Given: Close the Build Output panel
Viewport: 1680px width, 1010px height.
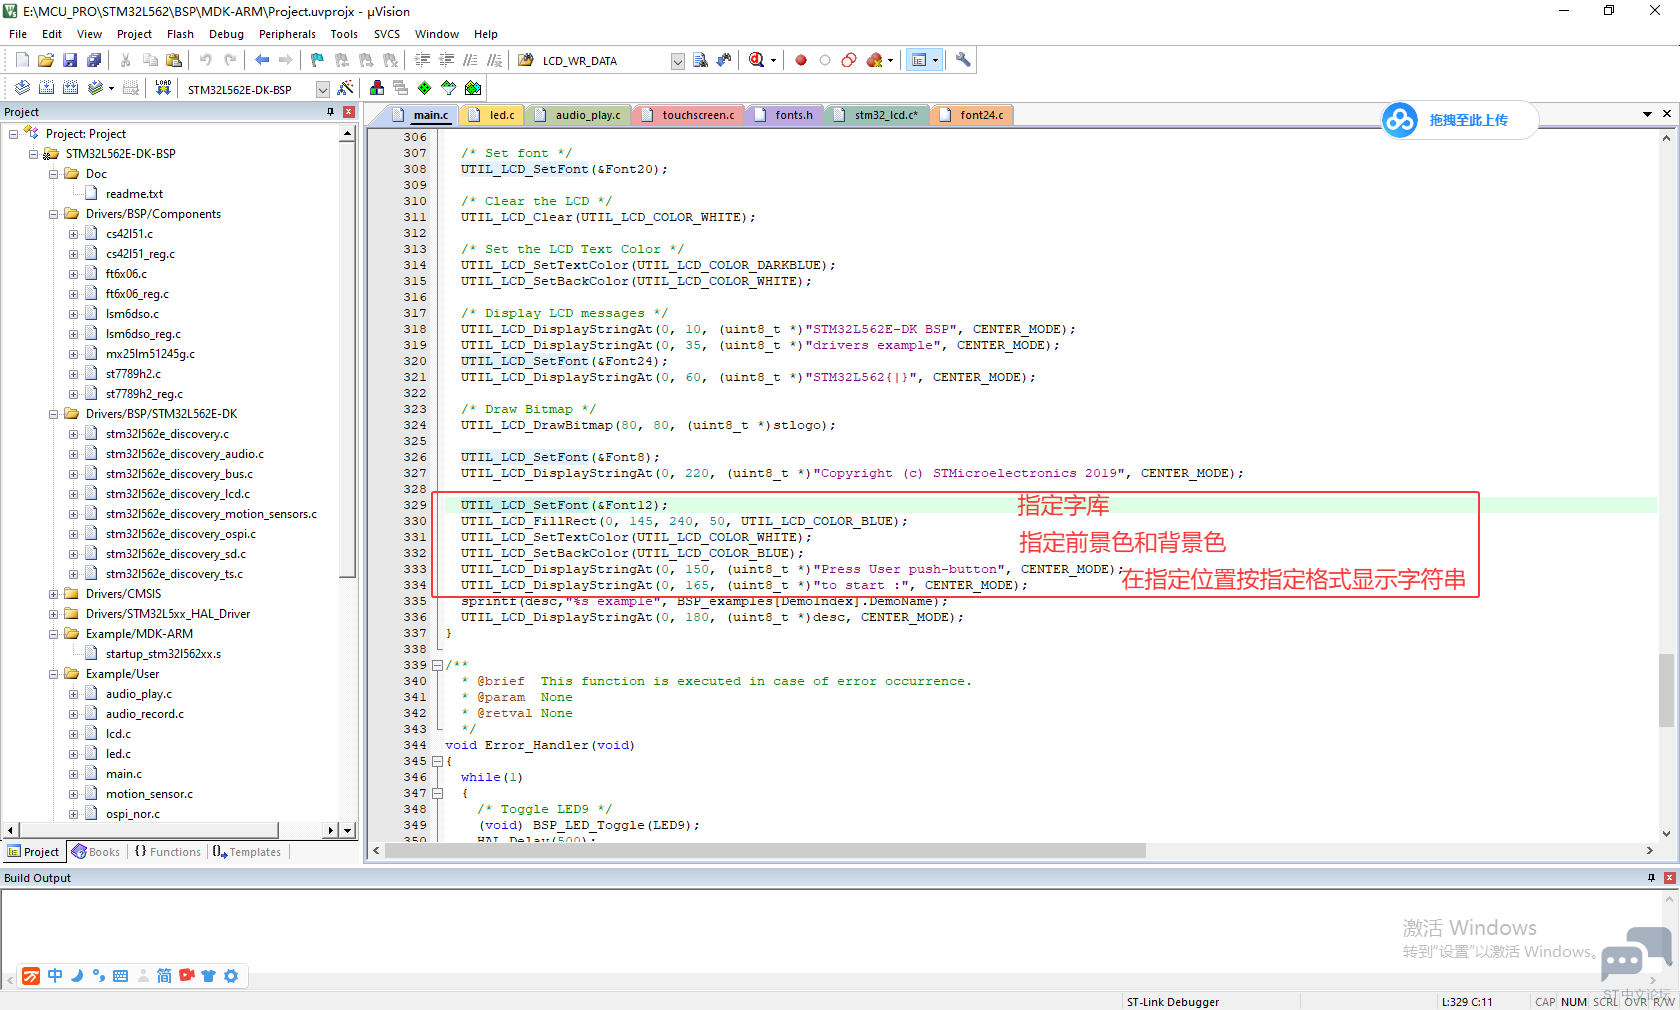Looking at the screenshot, I should (x=1669, y=878).
